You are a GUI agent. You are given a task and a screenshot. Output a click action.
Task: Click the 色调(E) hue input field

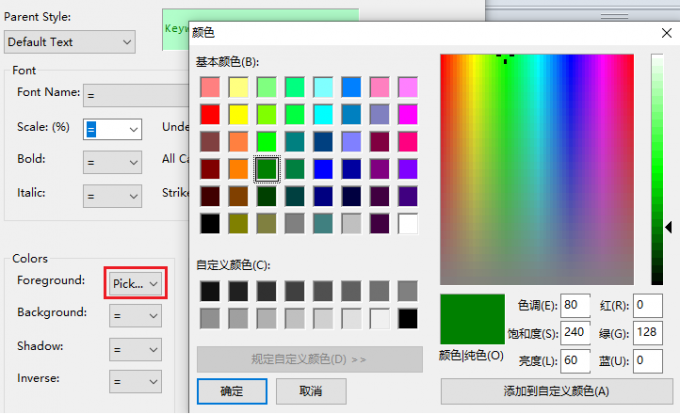coord(575,305)
